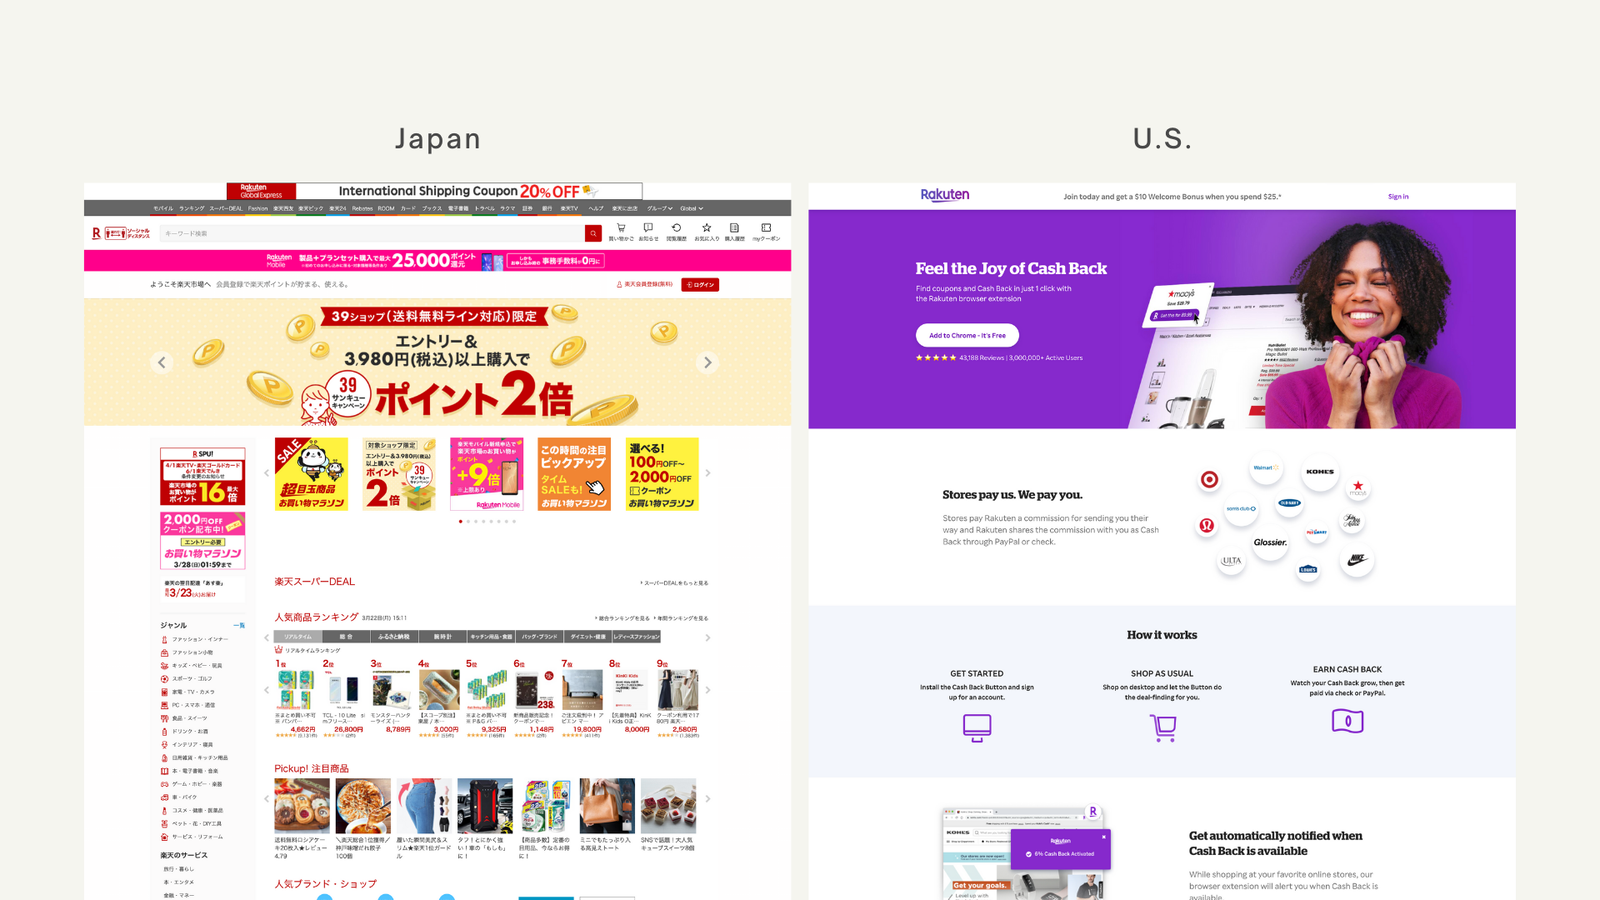Go to next slide on hero points banner

click(708, 362)
